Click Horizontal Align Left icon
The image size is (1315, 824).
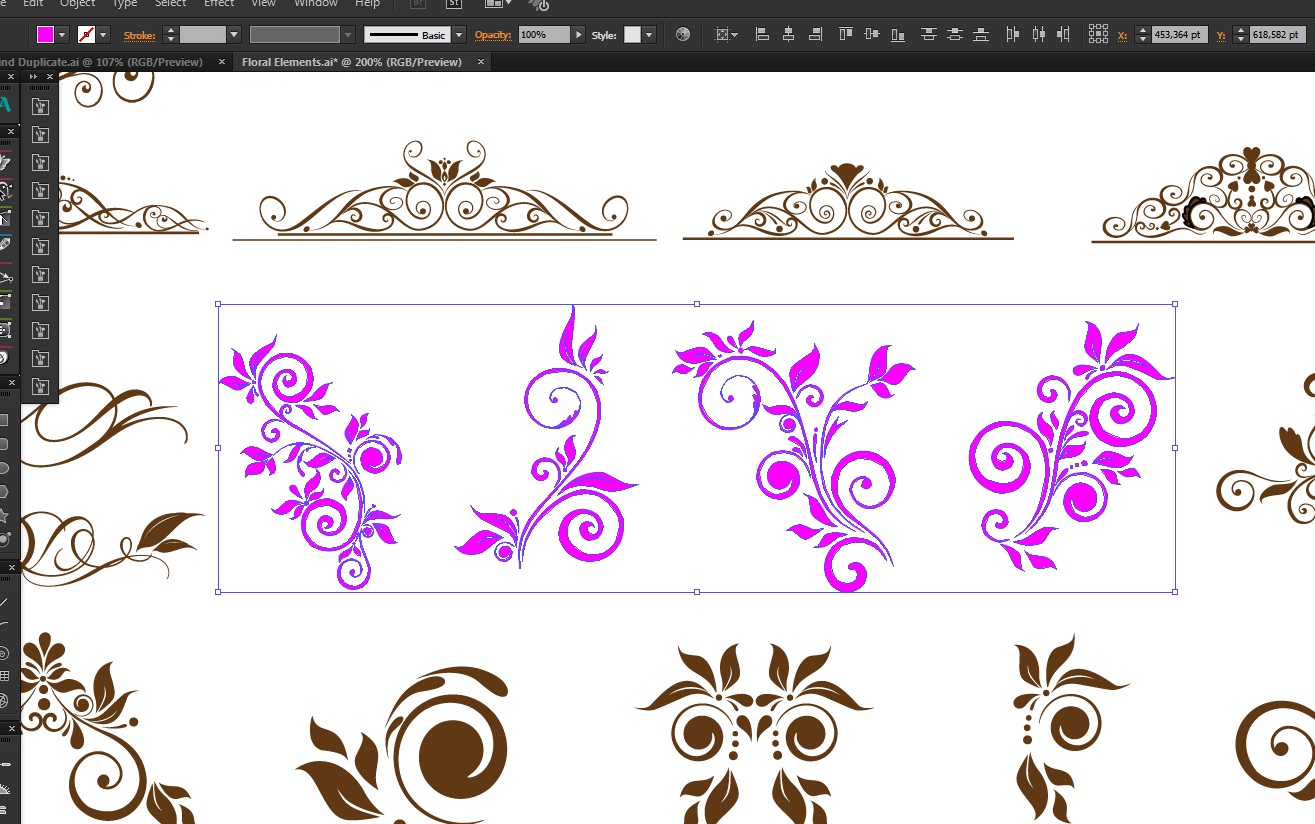pos(762,35)
